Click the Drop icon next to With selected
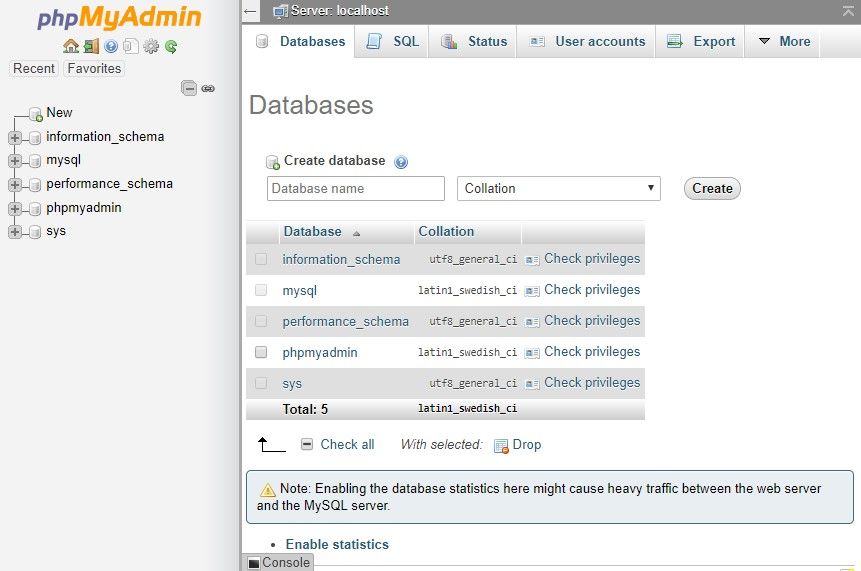This screenshot has width=861, height=571. click(501, 446)
